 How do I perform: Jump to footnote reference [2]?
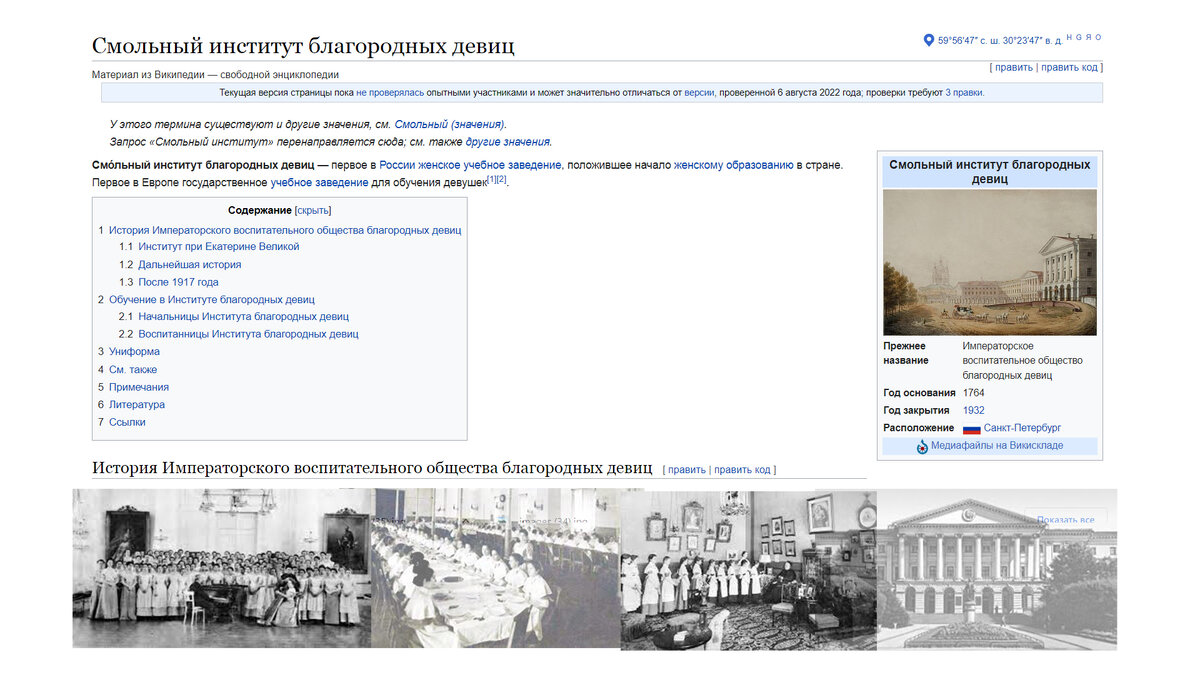502,179
